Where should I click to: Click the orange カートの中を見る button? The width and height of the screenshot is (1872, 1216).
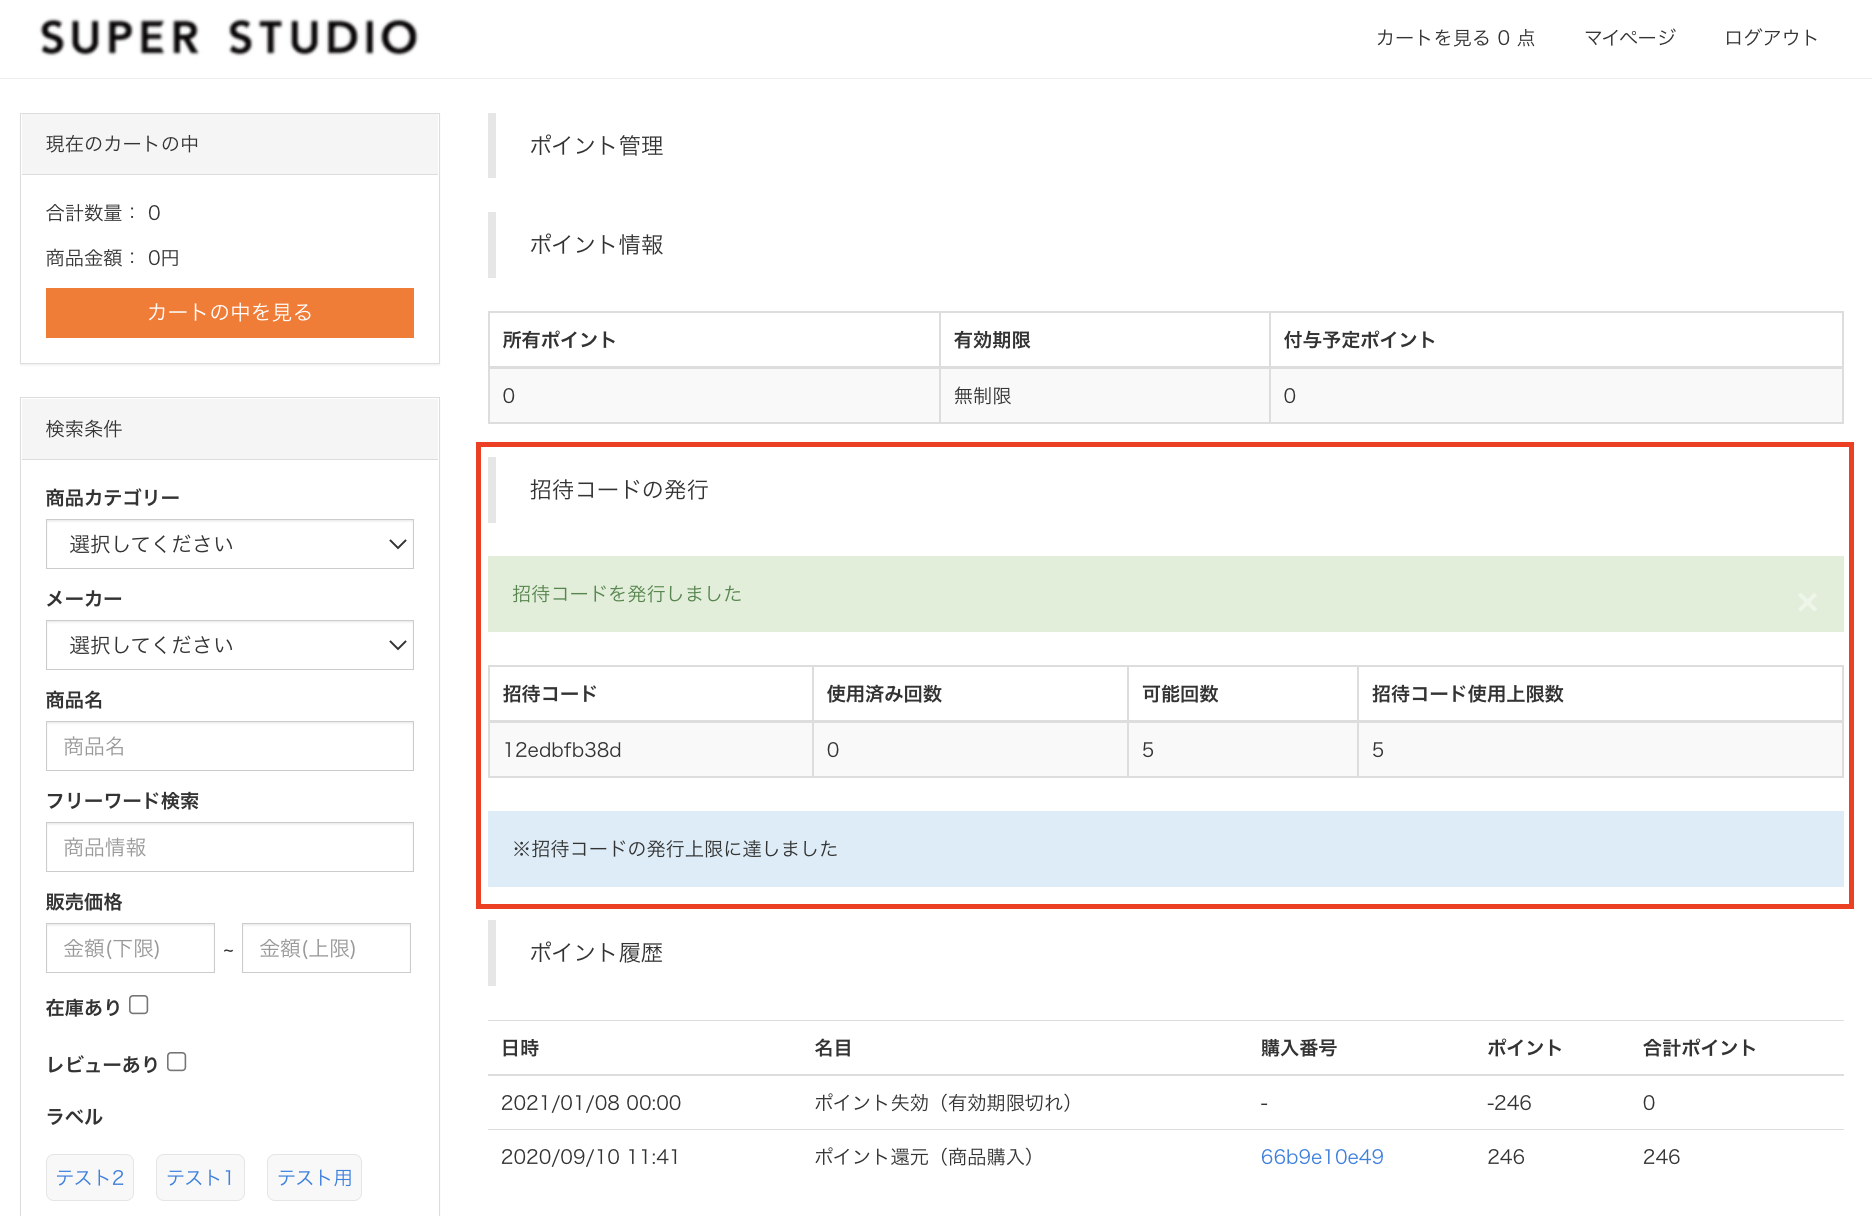(x=230, y=313)
